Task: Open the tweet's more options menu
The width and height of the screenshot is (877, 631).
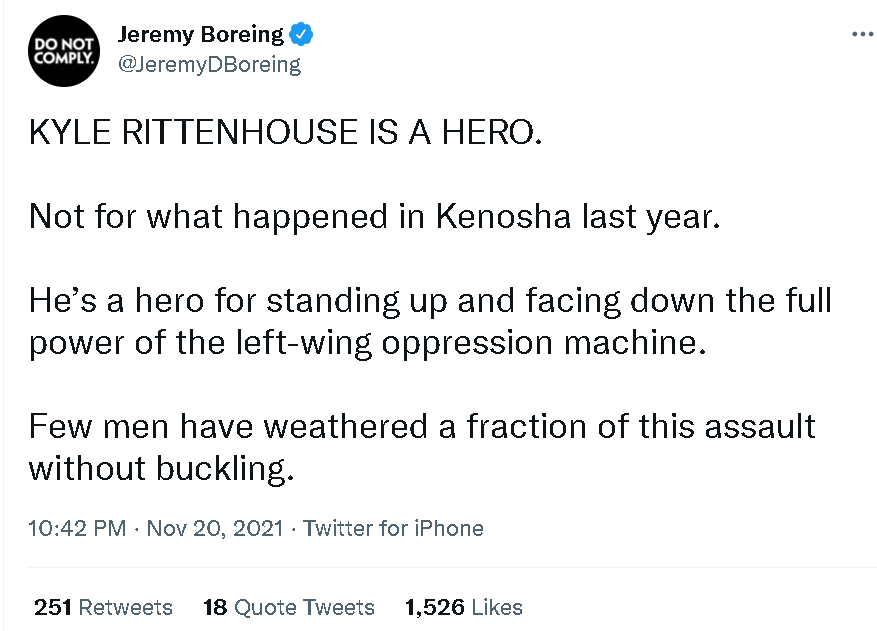Action: point(861,34)
